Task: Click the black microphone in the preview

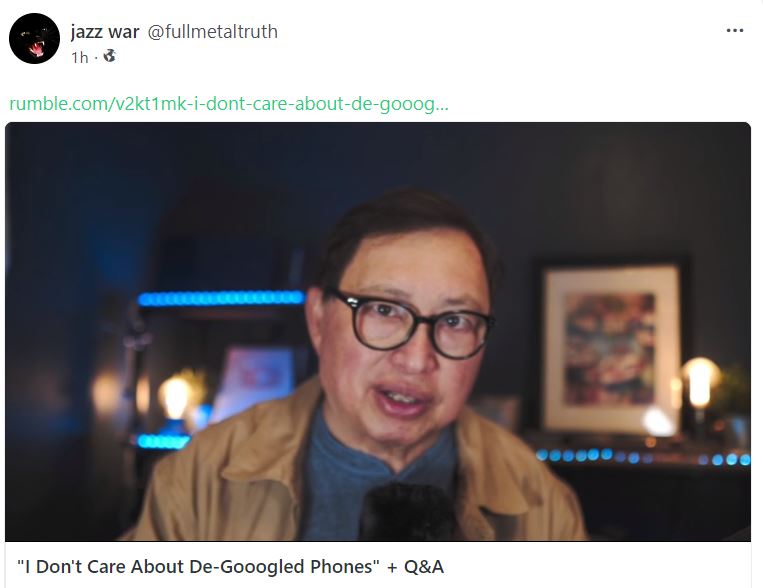Action: point(409,513)
